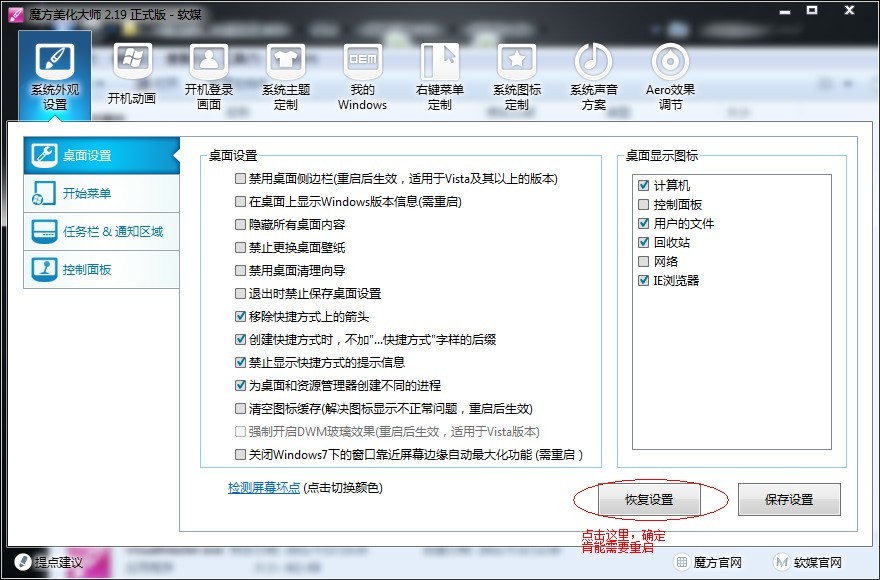The image size is (880, 580).
Task: Click 保存设置 button
Action: click(x=789, y=500)
